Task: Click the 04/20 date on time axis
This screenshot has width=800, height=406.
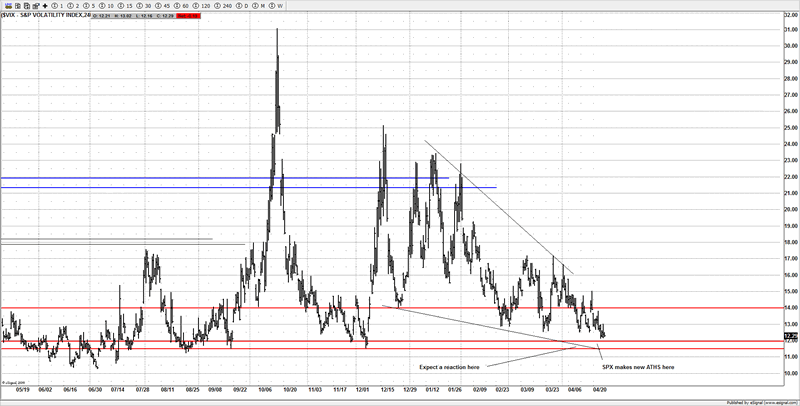Action: tap(602, 390)
